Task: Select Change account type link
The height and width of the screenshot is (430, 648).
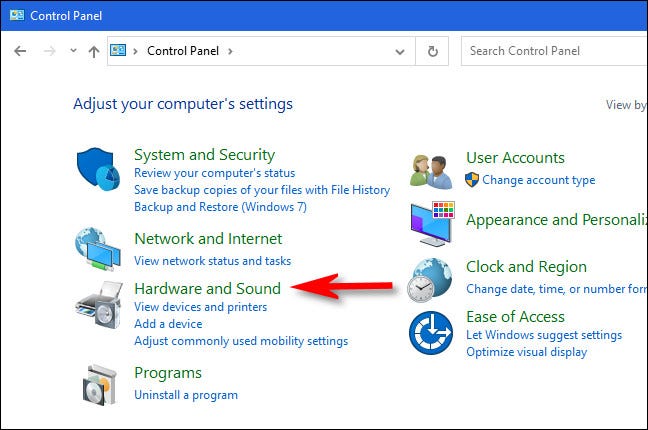Action: coord(538,180)
